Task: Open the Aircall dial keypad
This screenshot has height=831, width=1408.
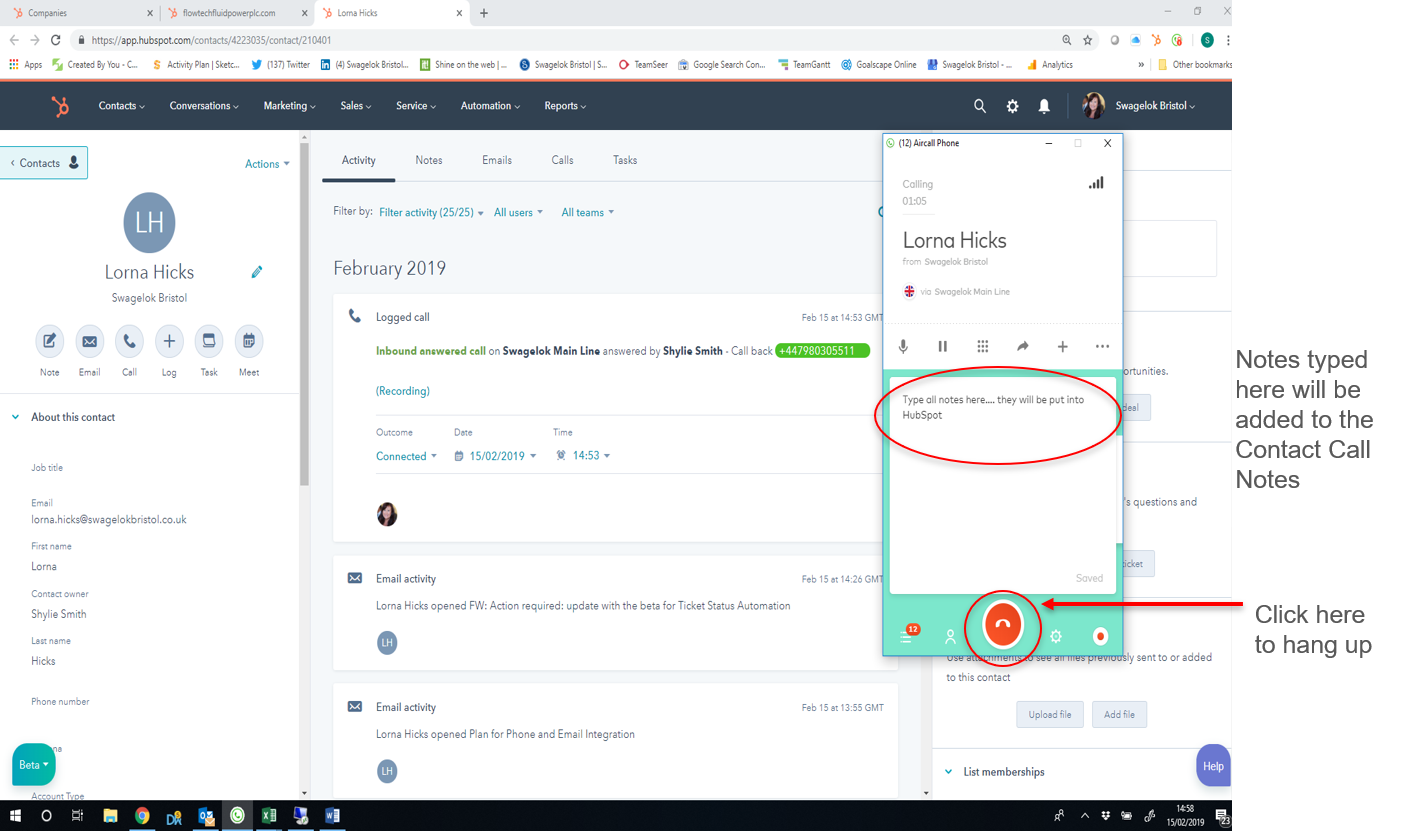Action: click(x=983, y=346)
